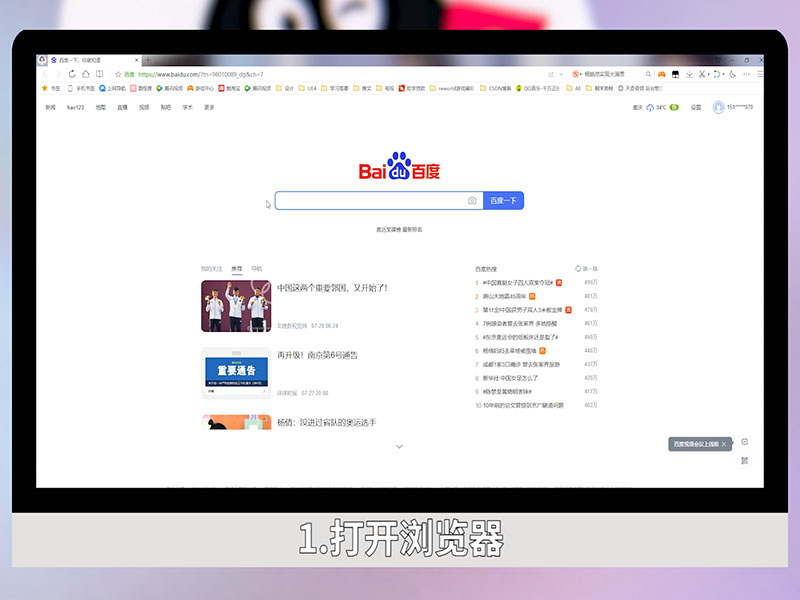Click the 百度一下 search button
800x600 pixels.
click(x=504, y=201)
